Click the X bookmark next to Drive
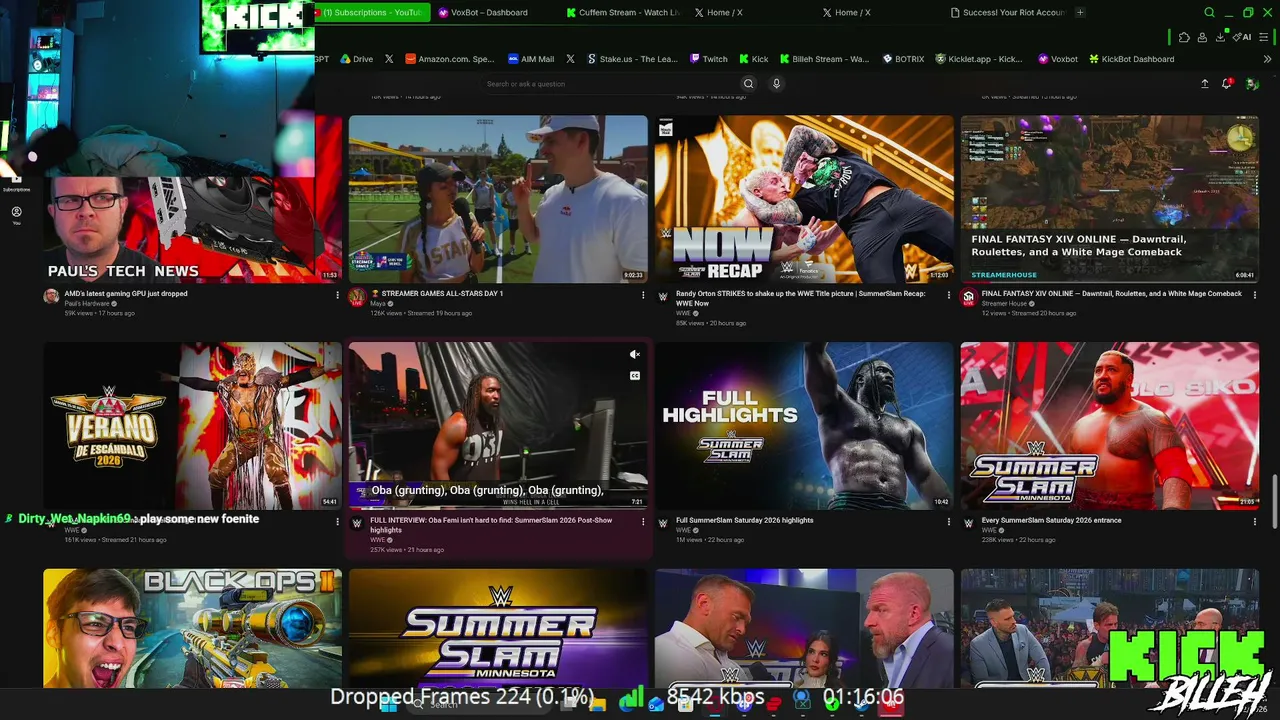The height and width of the screenshot is (720, 1280). click(389, 59)
